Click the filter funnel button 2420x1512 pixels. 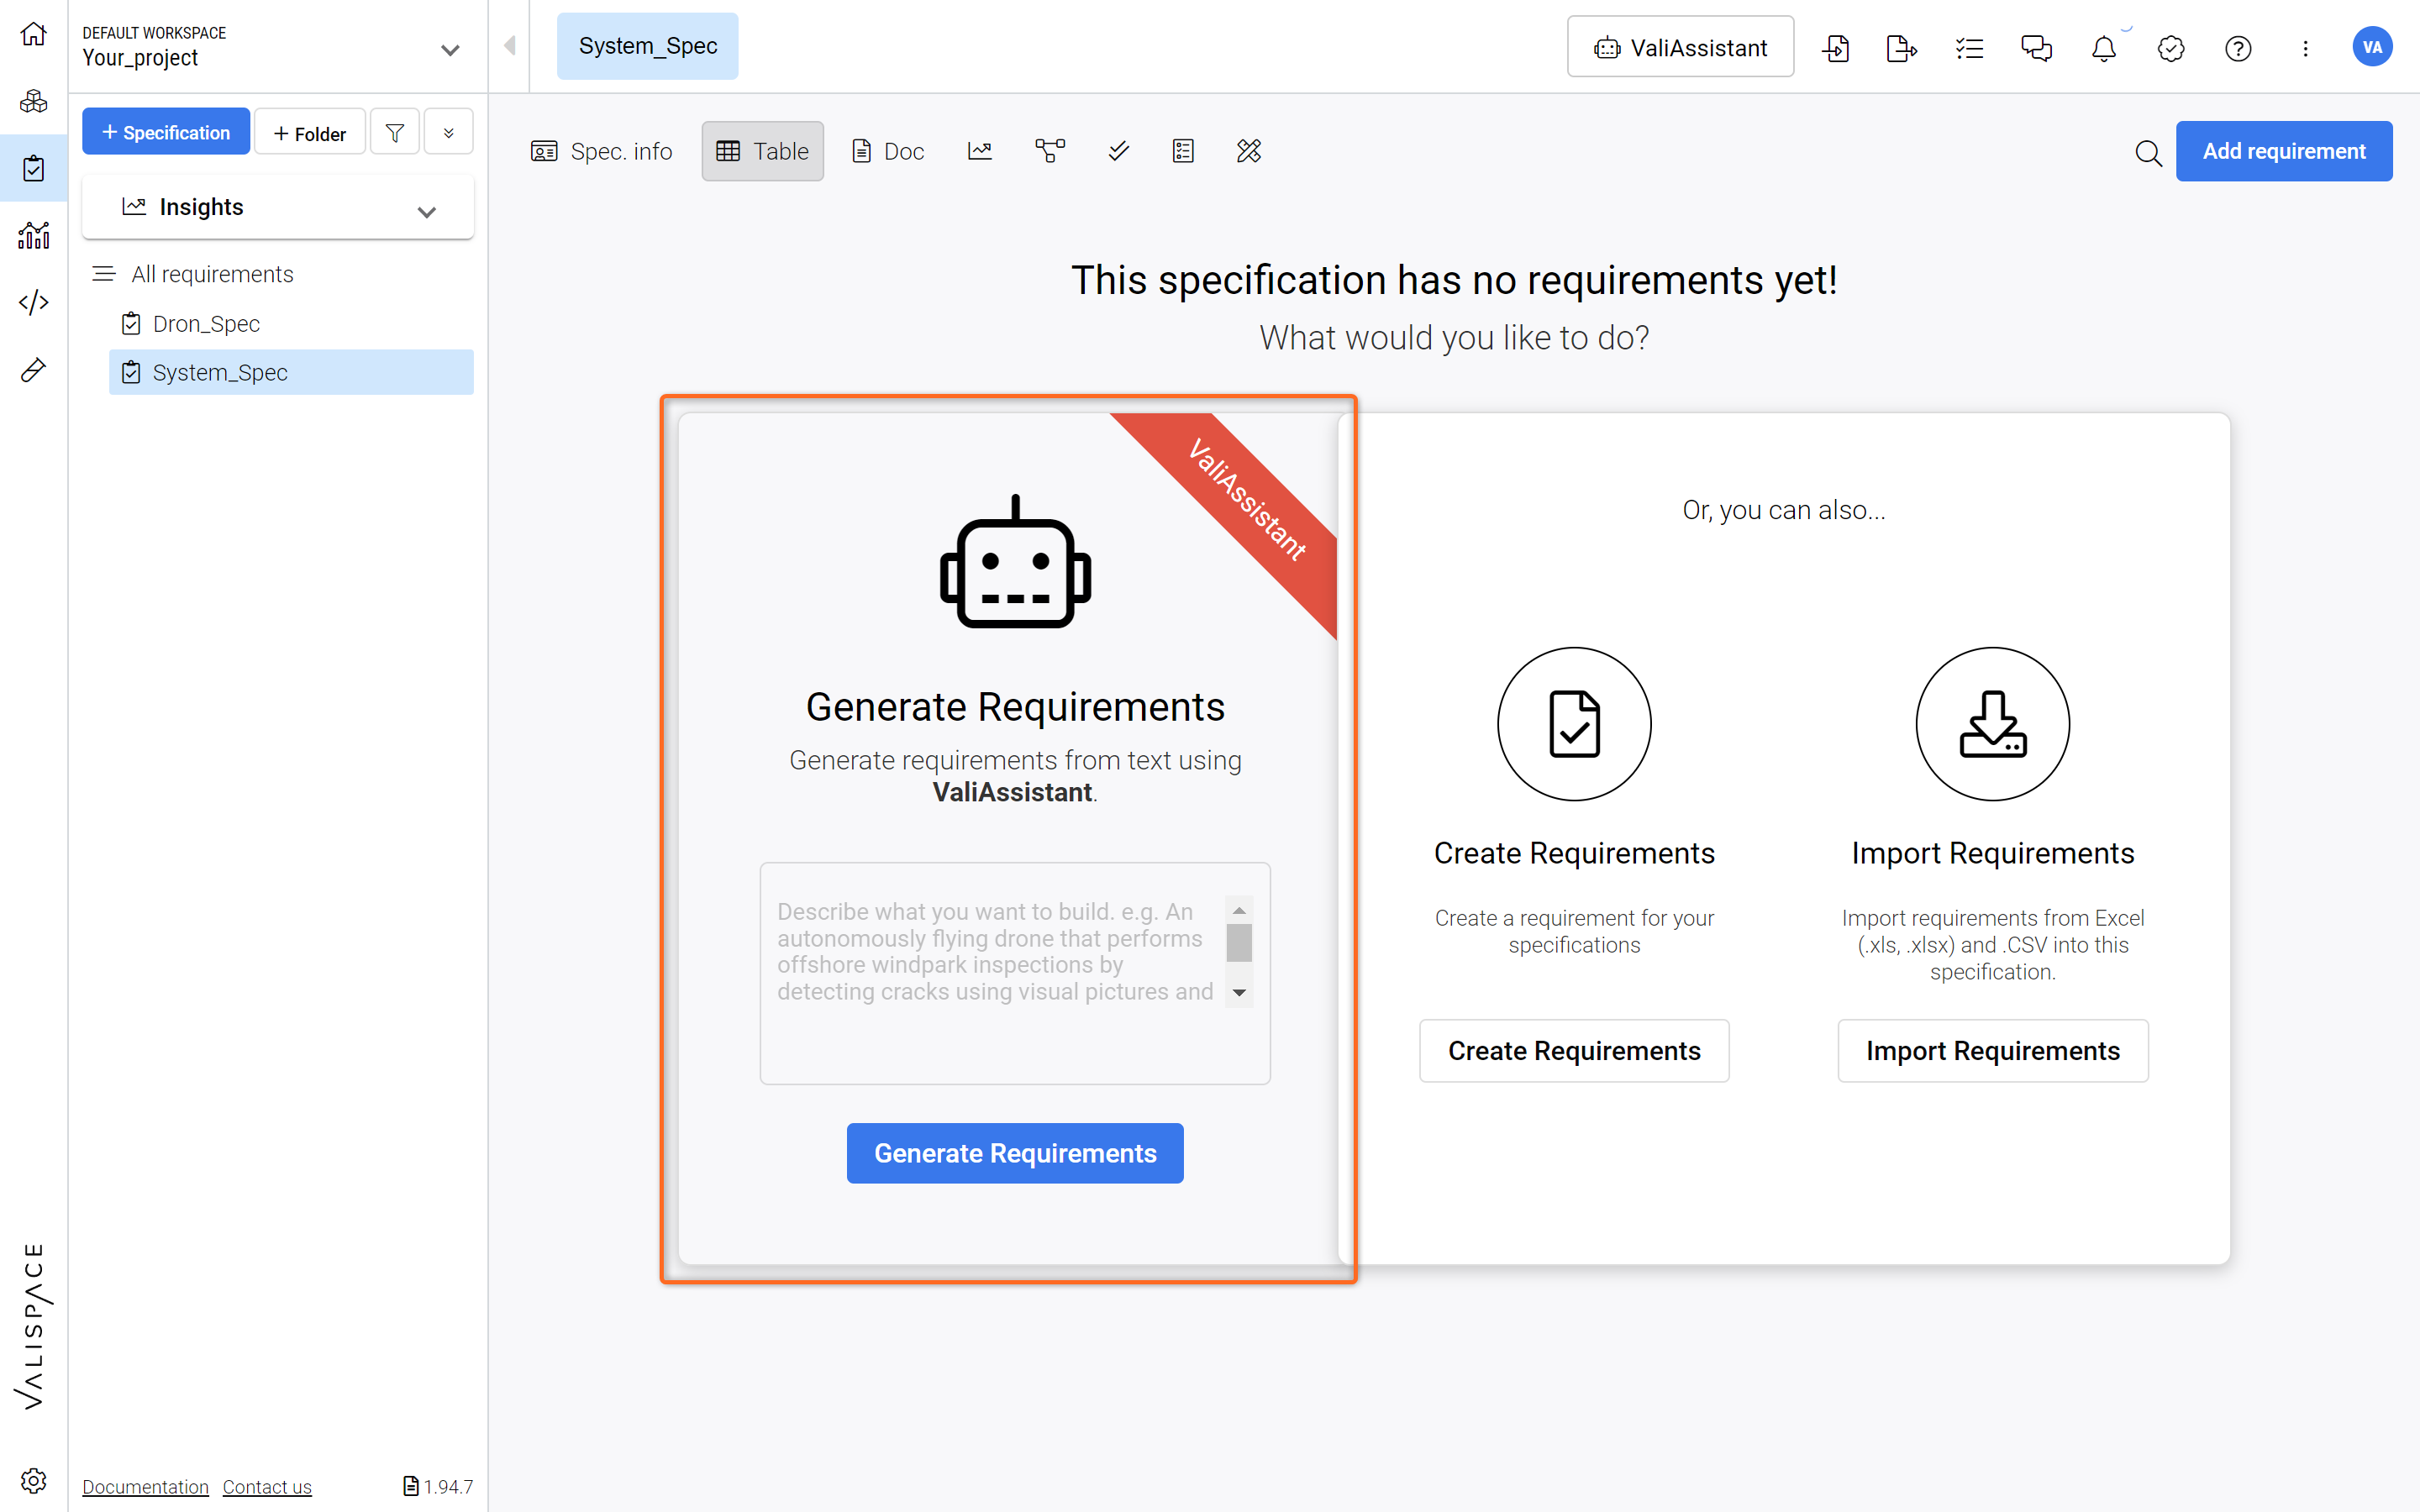click(395, 132)
